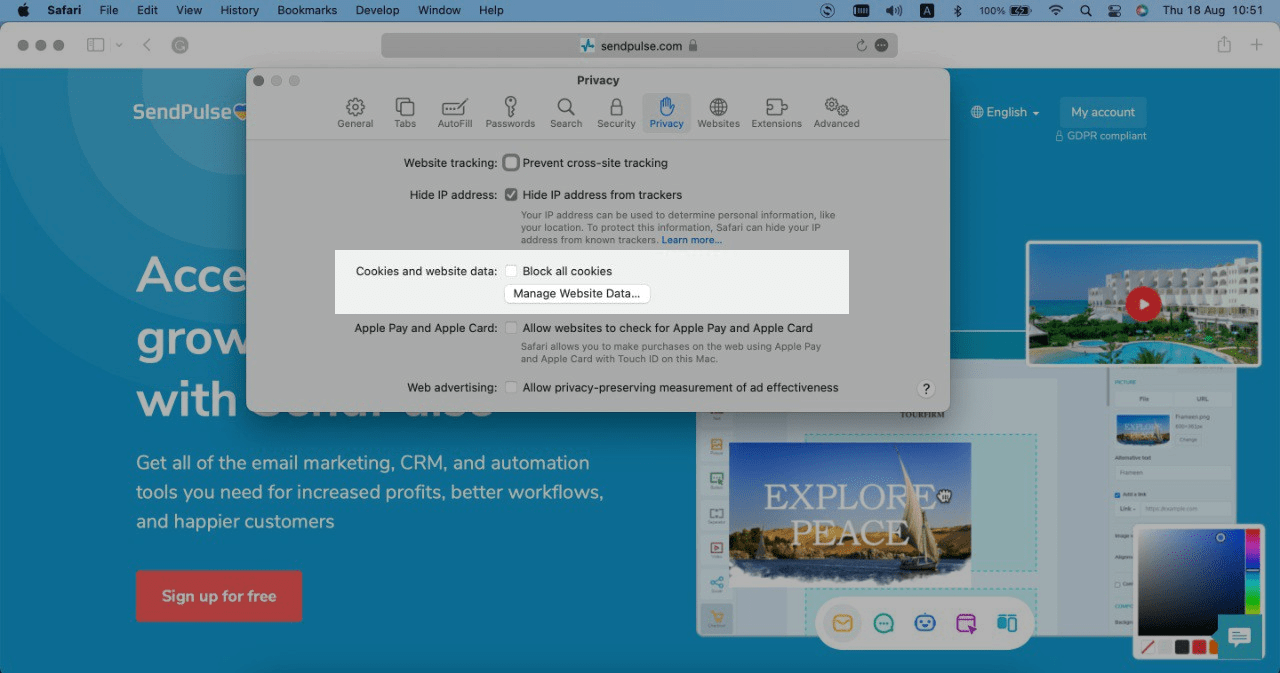Follow the Learn more link
The image size is (1280, 673).
point(691,240)
